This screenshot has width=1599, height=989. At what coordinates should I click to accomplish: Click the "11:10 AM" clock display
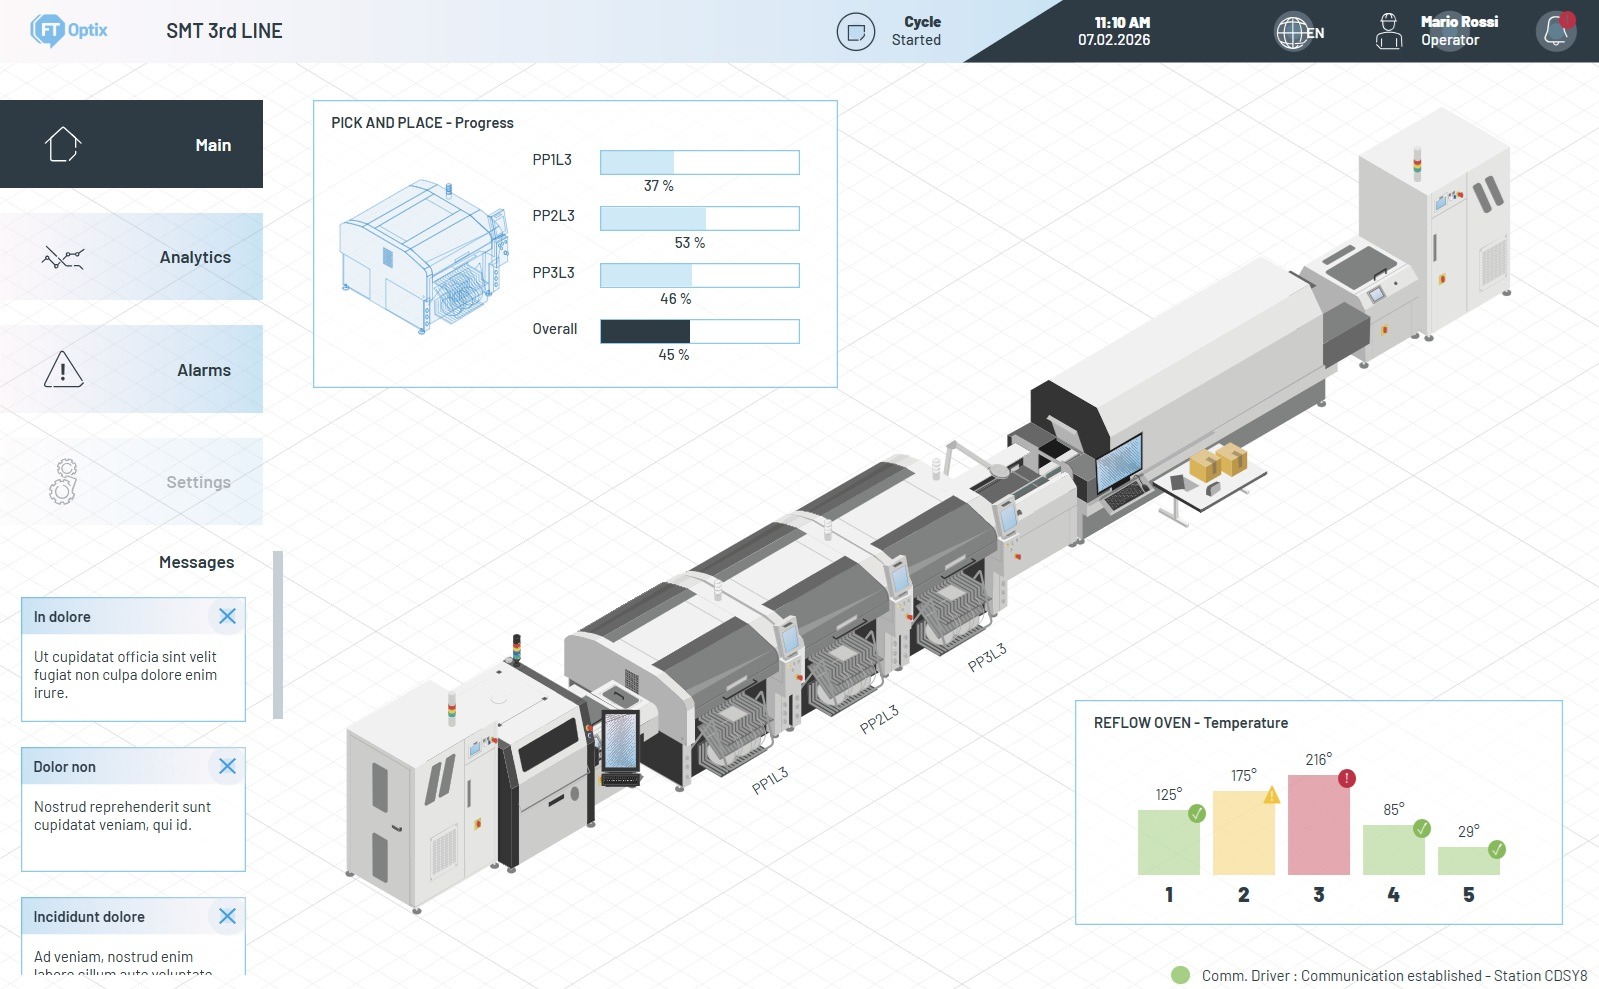click(1122, 22)
